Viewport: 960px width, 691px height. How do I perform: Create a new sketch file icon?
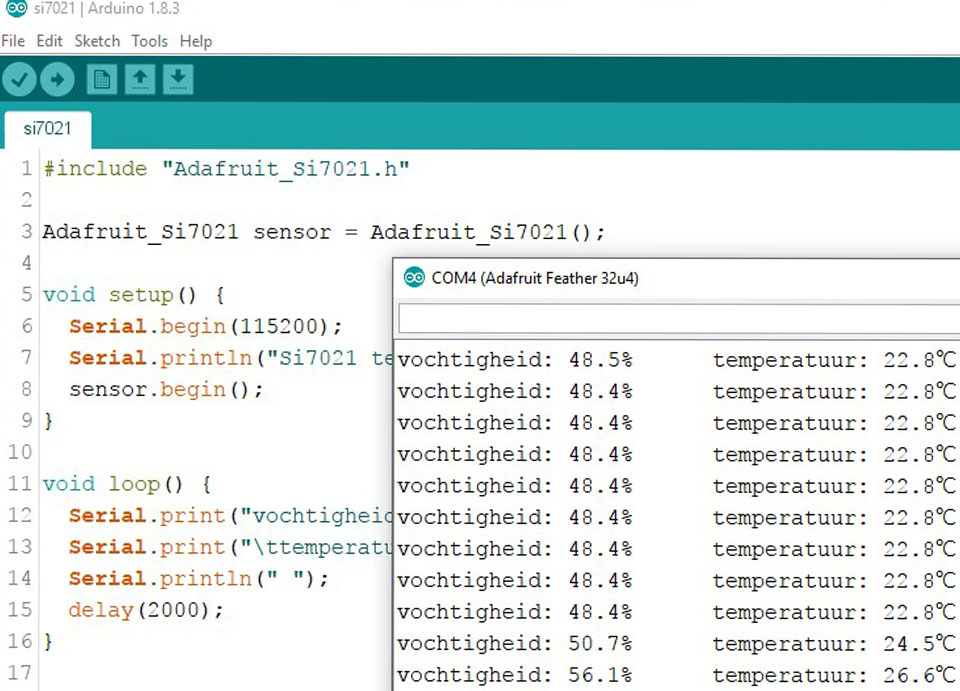coord(102,80)
